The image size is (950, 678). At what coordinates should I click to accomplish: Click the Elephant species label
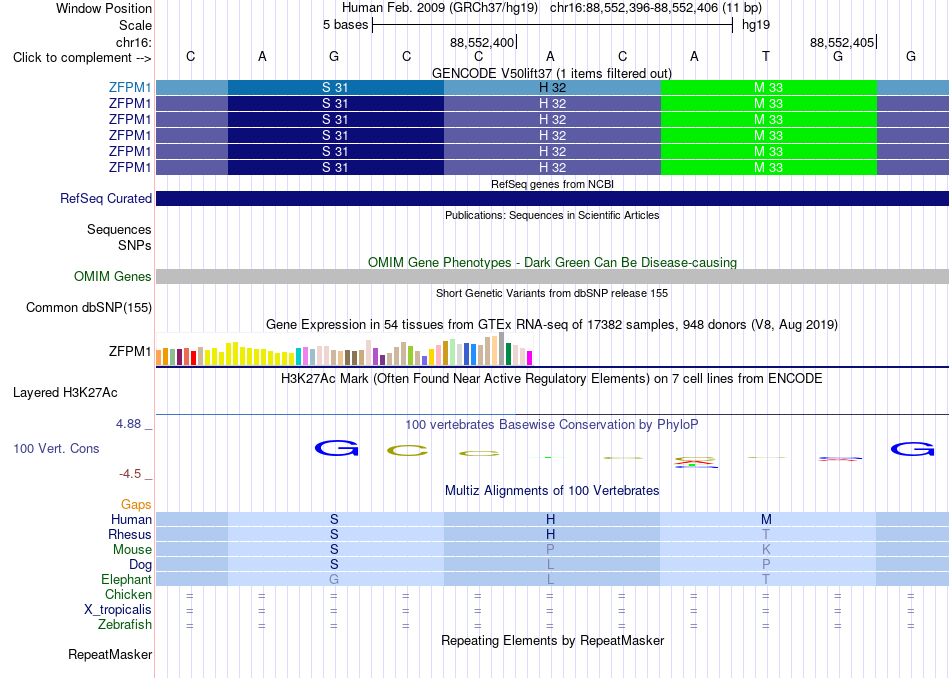(126, 579)
